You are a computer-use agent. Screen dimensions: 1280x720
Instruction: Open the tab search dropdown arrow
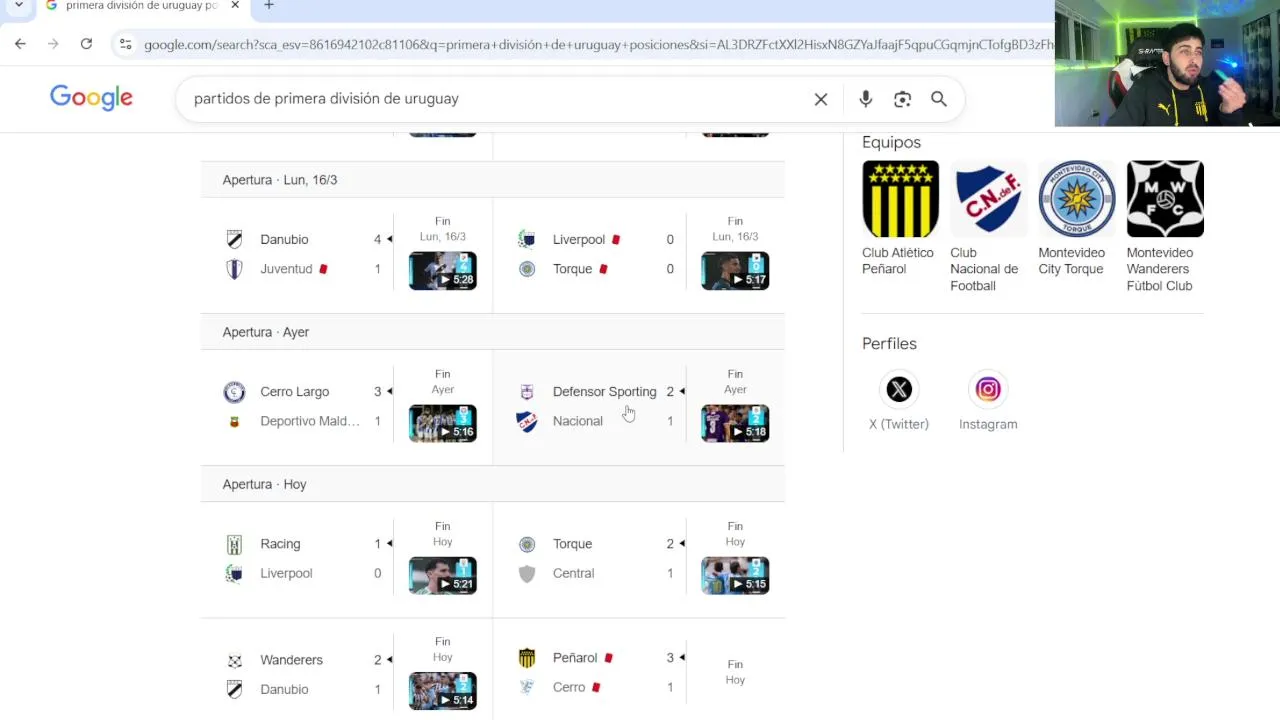18,6
